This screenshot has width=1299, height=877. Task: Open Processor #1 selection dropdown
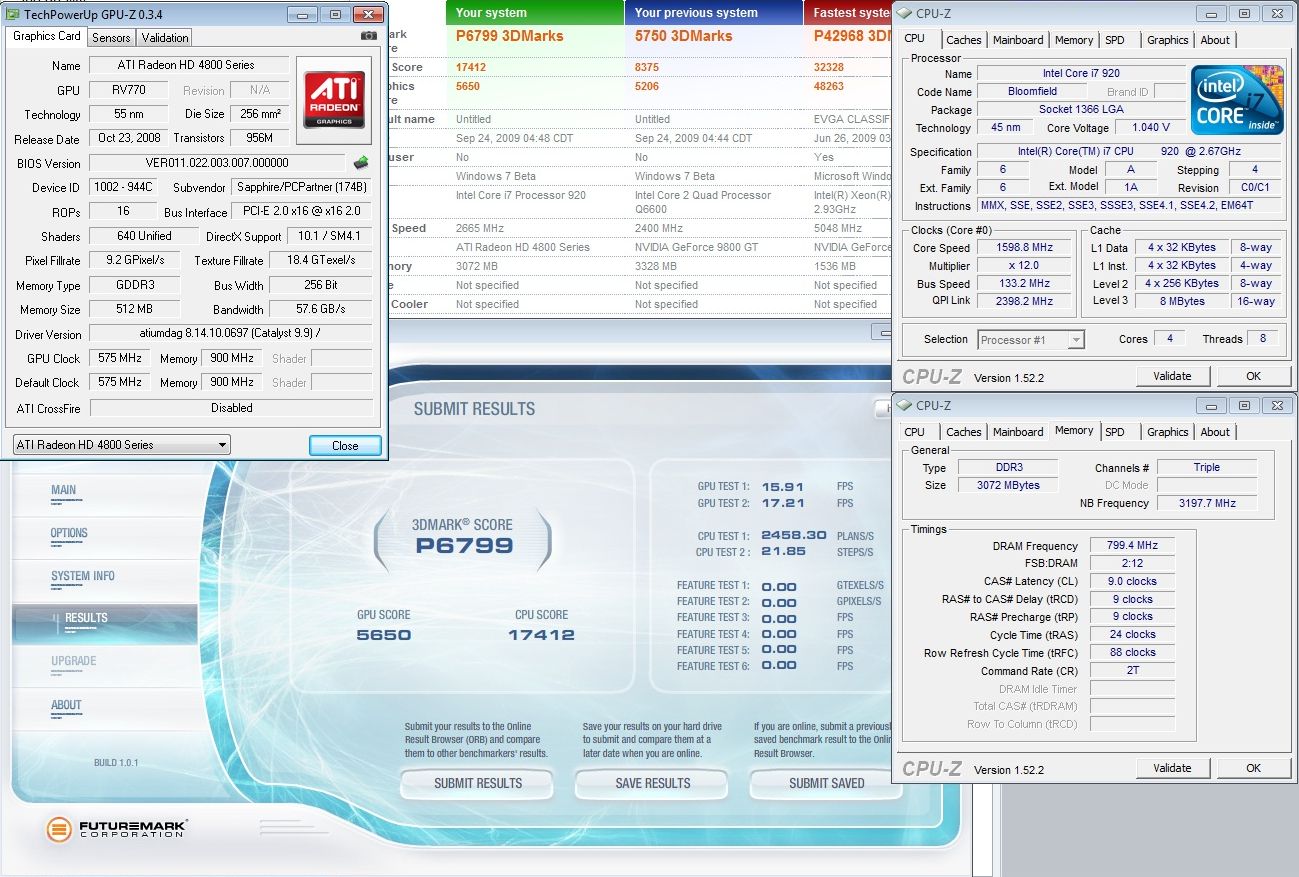click(1031, 340)
